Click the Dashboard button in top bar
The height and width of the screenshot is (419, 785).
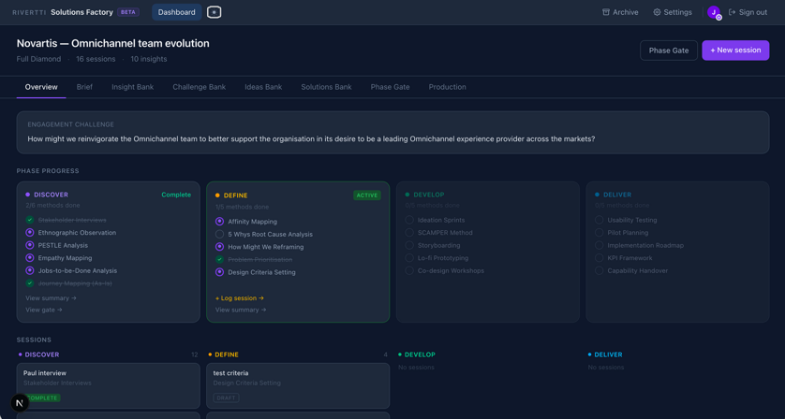[x=177, y=12]
